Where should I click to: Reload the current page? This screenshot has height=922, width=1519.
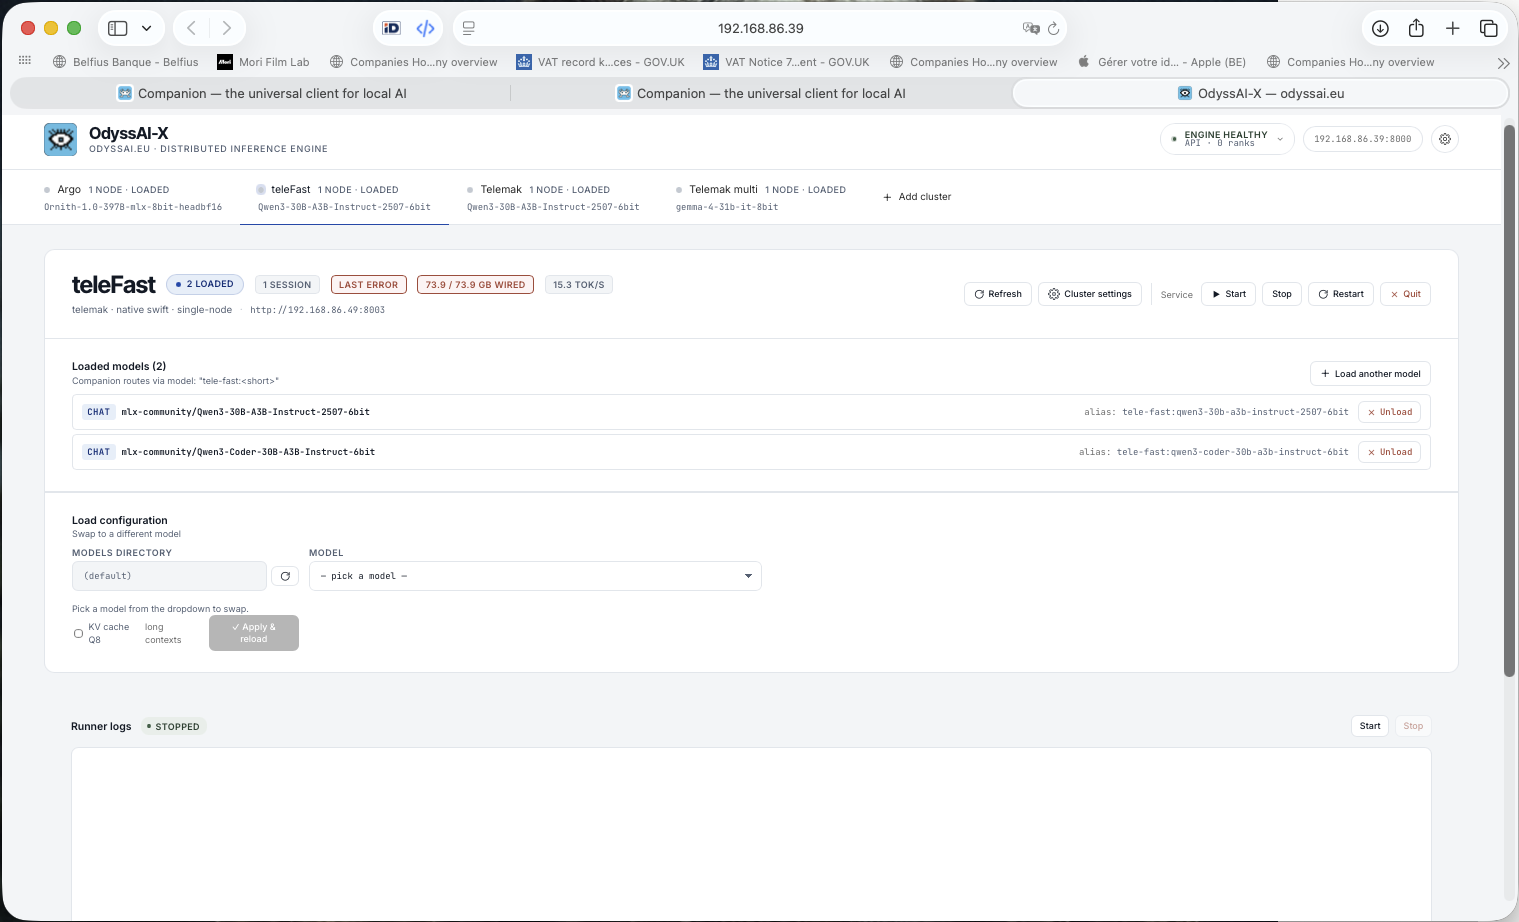[1053, 28]
